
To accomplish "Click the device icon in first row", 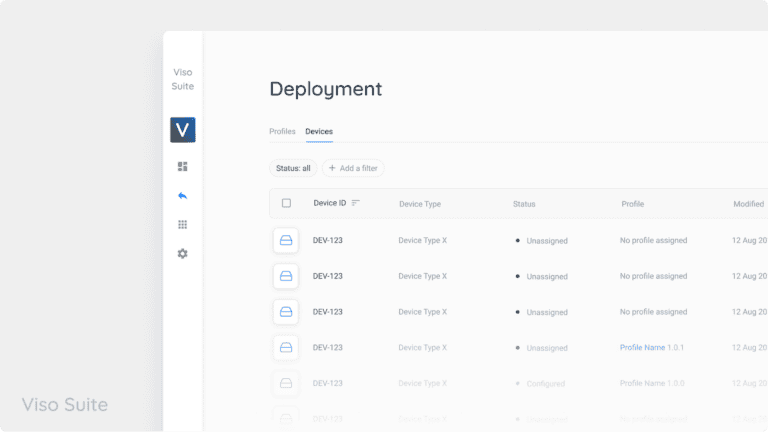I will (286, 240).
